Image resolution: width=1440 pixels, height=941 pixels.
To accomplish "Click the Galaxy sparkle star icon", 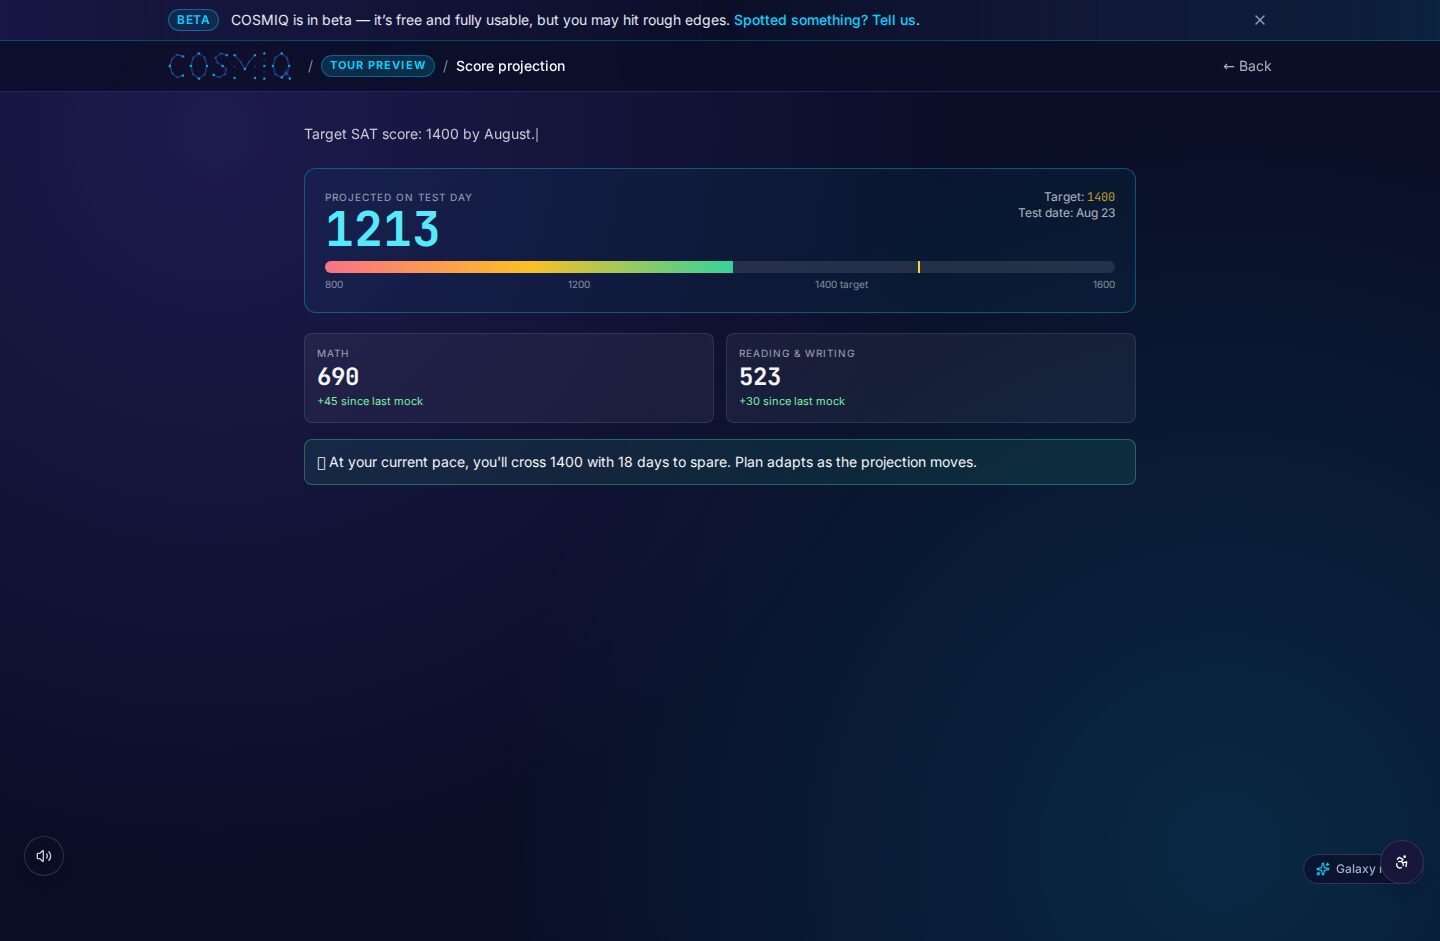I will point(1323,869).
